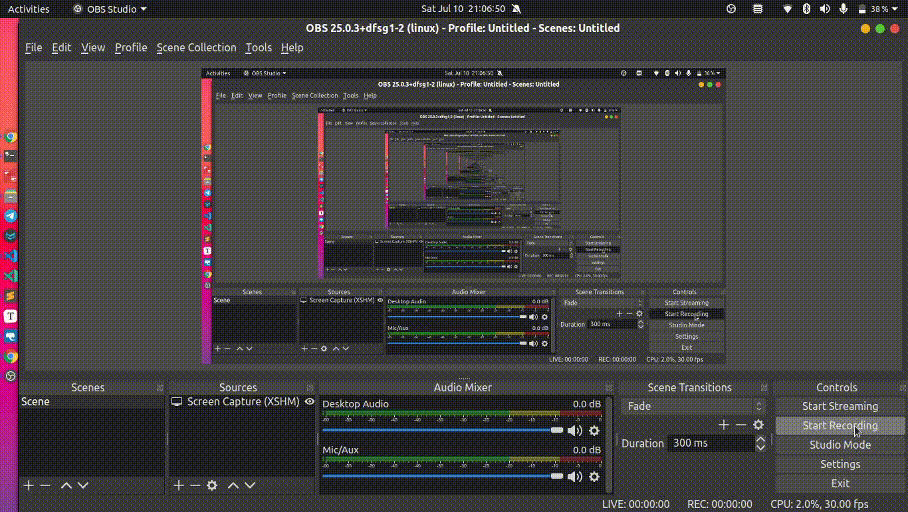The image size is (908, 512).
Task: Open clock and calendar in top bar
Action: point(463,9)
